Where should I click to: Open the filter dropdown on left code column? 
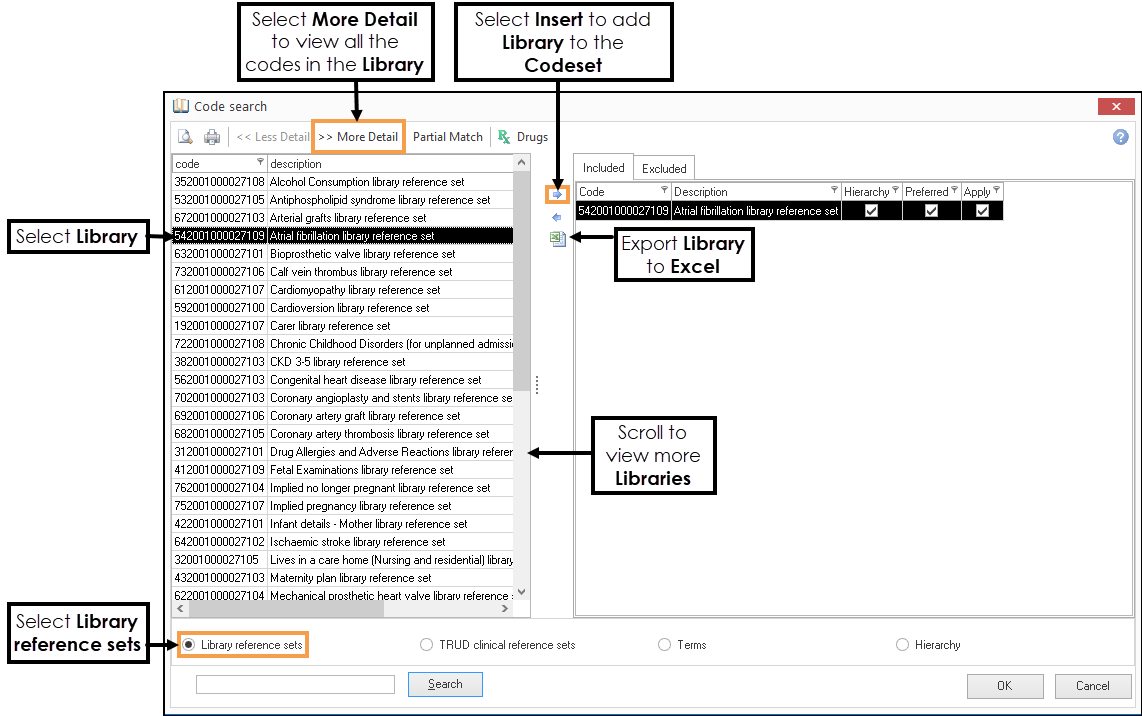(x=260, y=162)
